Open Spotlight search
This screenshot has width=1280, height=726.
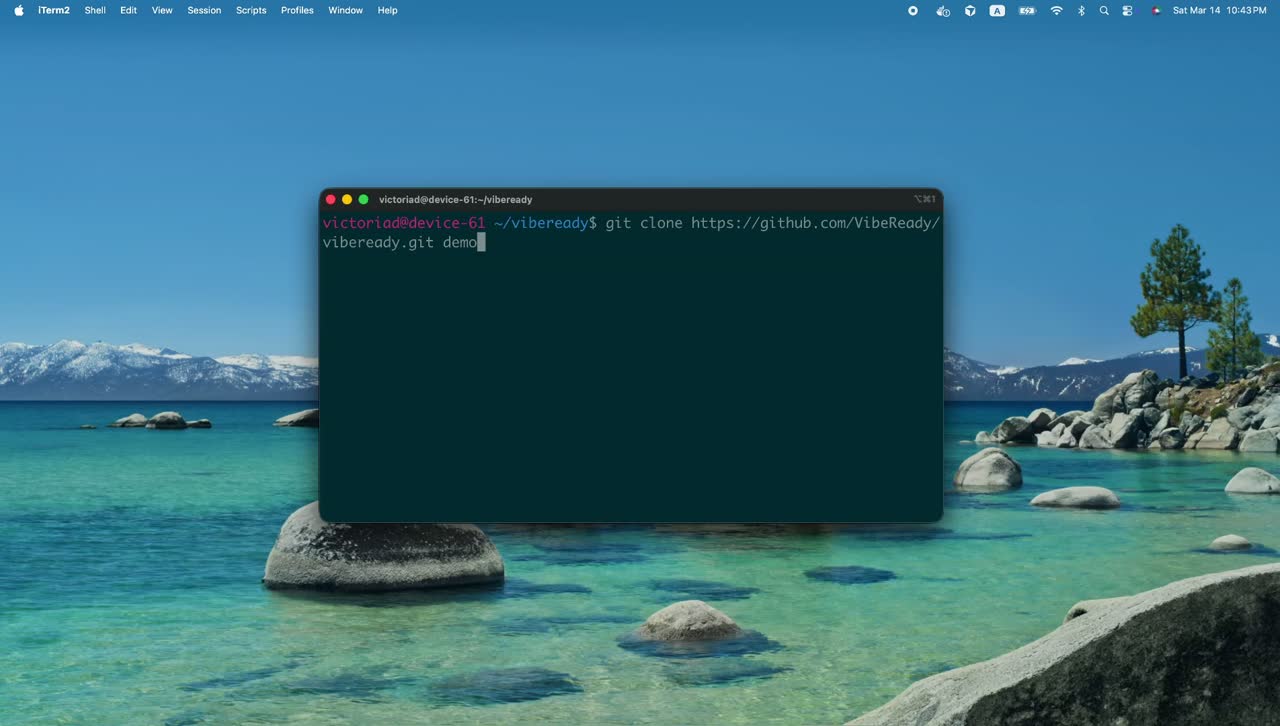[x=1104, y=10]
